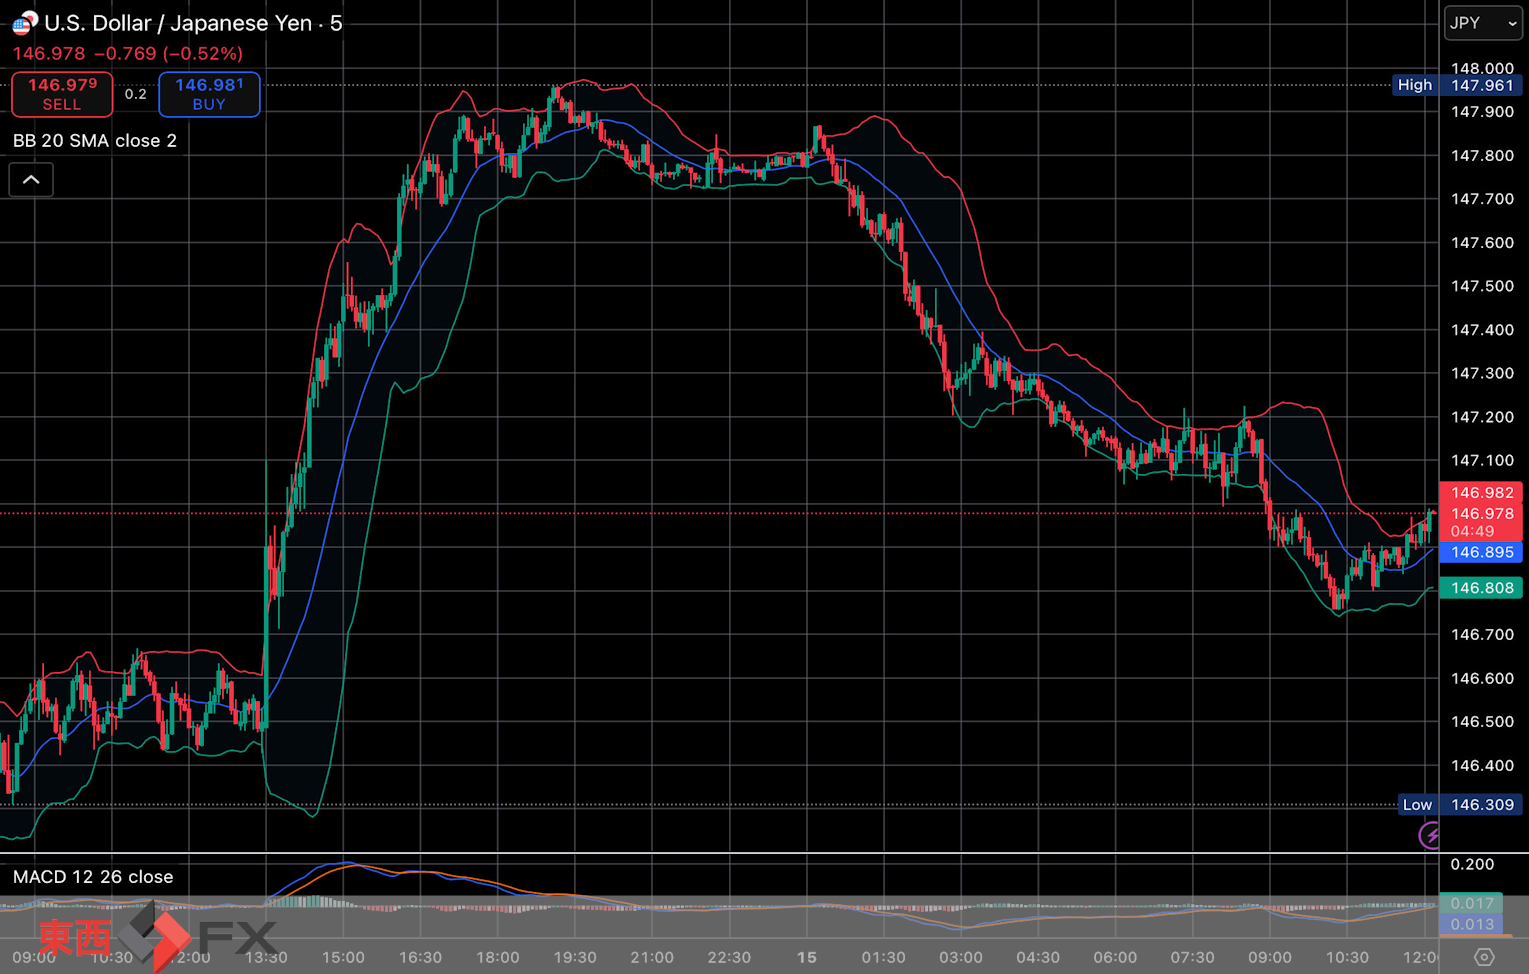Screen dimensions: 1529x974
Task: Select the BB 20 SMA close 2 indicator legend
Action: click(x=95, y=141)
